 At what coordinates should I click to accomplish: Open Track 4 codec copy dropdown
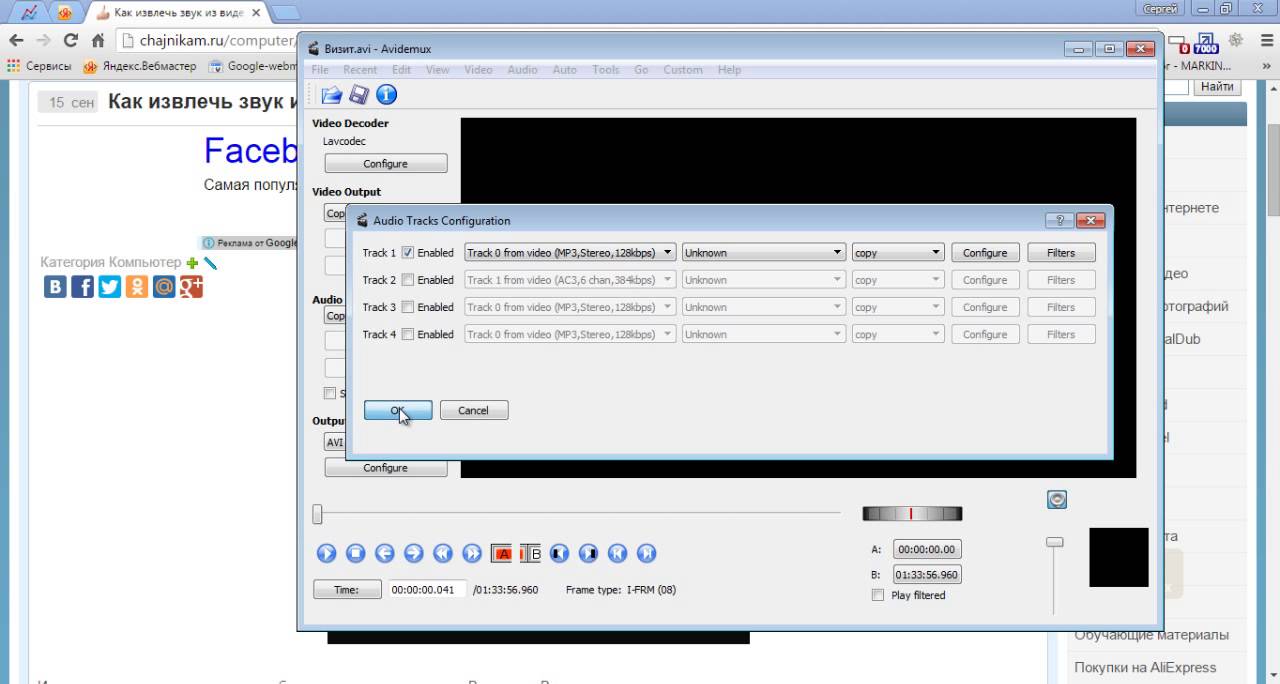click(898, 334)
